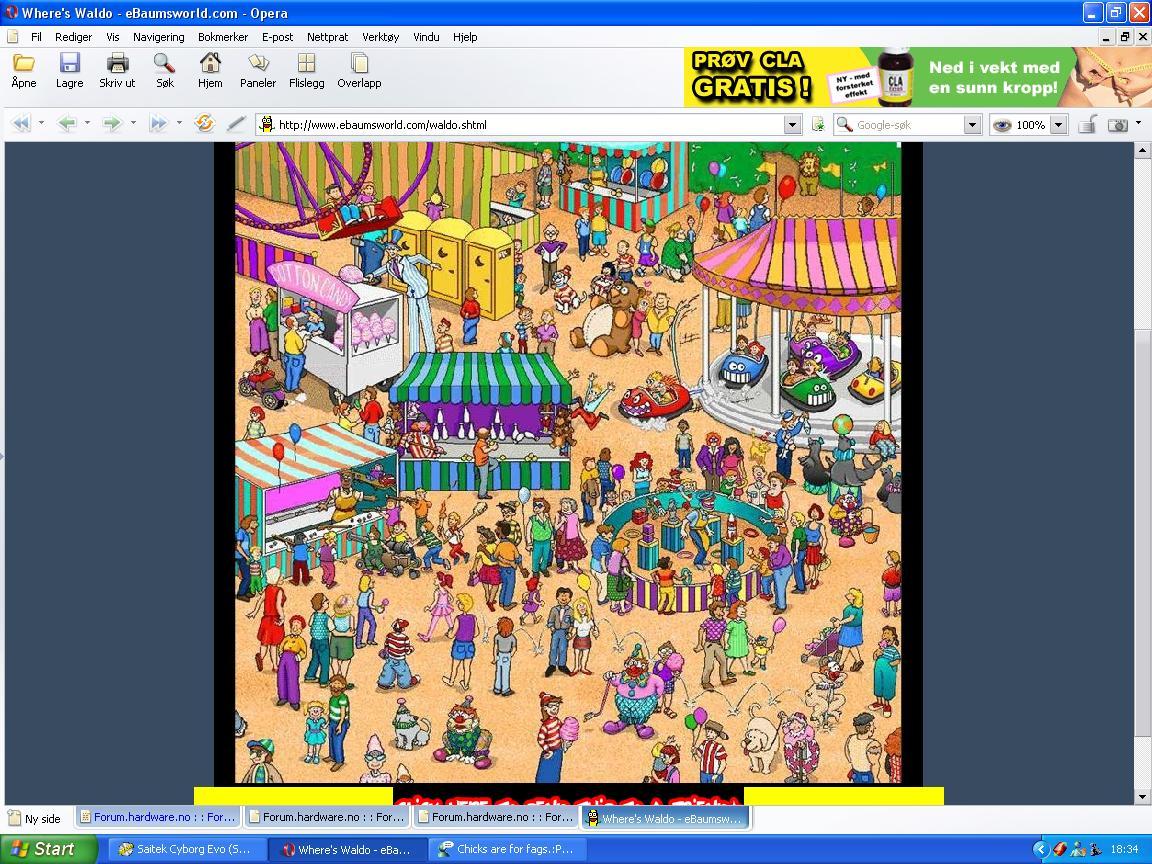Click the fast forward navigation button

click(x=158, y=123)
